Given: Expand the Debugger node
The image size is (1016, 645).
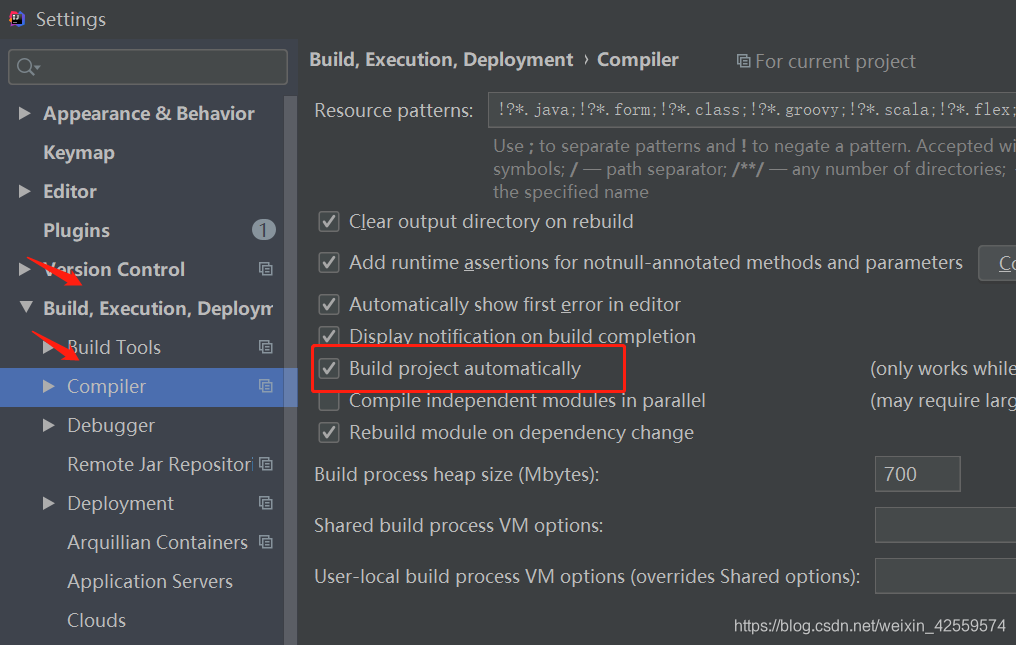Looking at the screenshot, I should 48,425.
